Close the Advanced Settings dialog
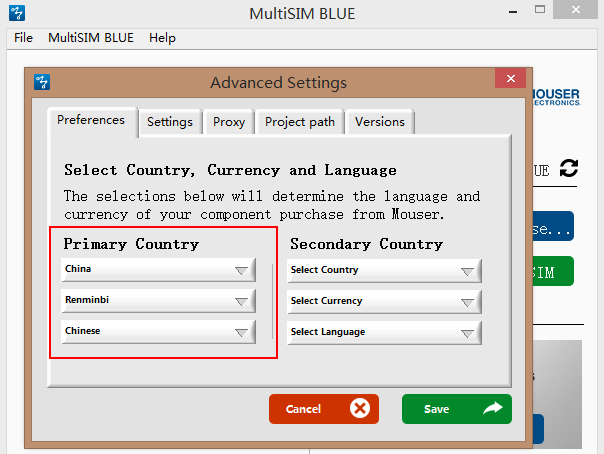The height and width of the screenshot is (454, 604). [x=511, y=79]
